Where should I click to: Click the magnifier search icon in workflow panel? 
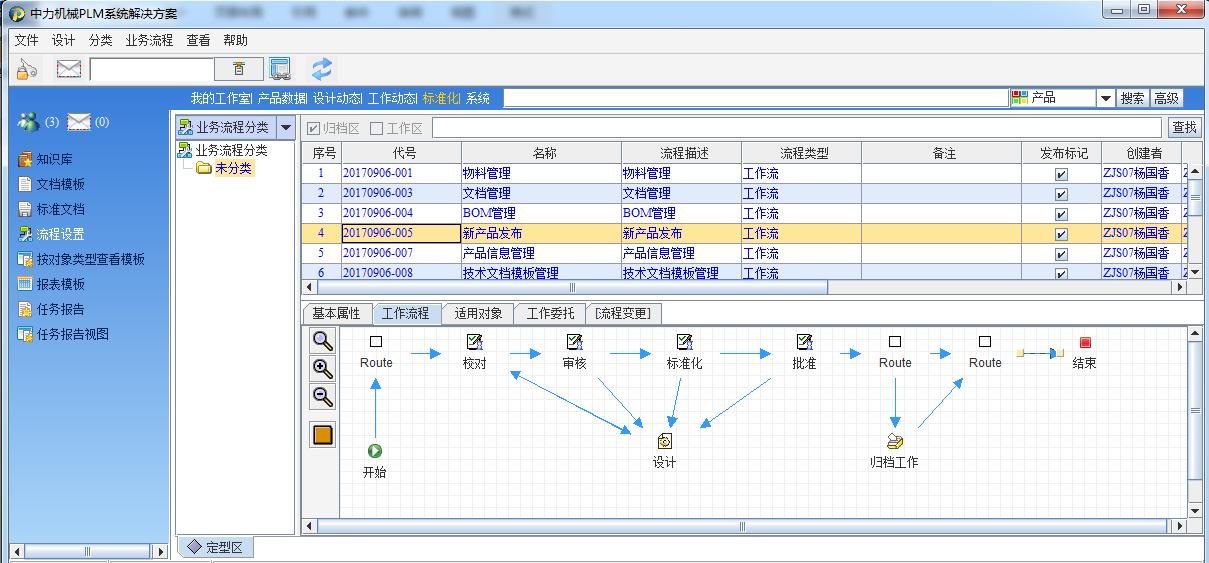[x=323, y=340]
